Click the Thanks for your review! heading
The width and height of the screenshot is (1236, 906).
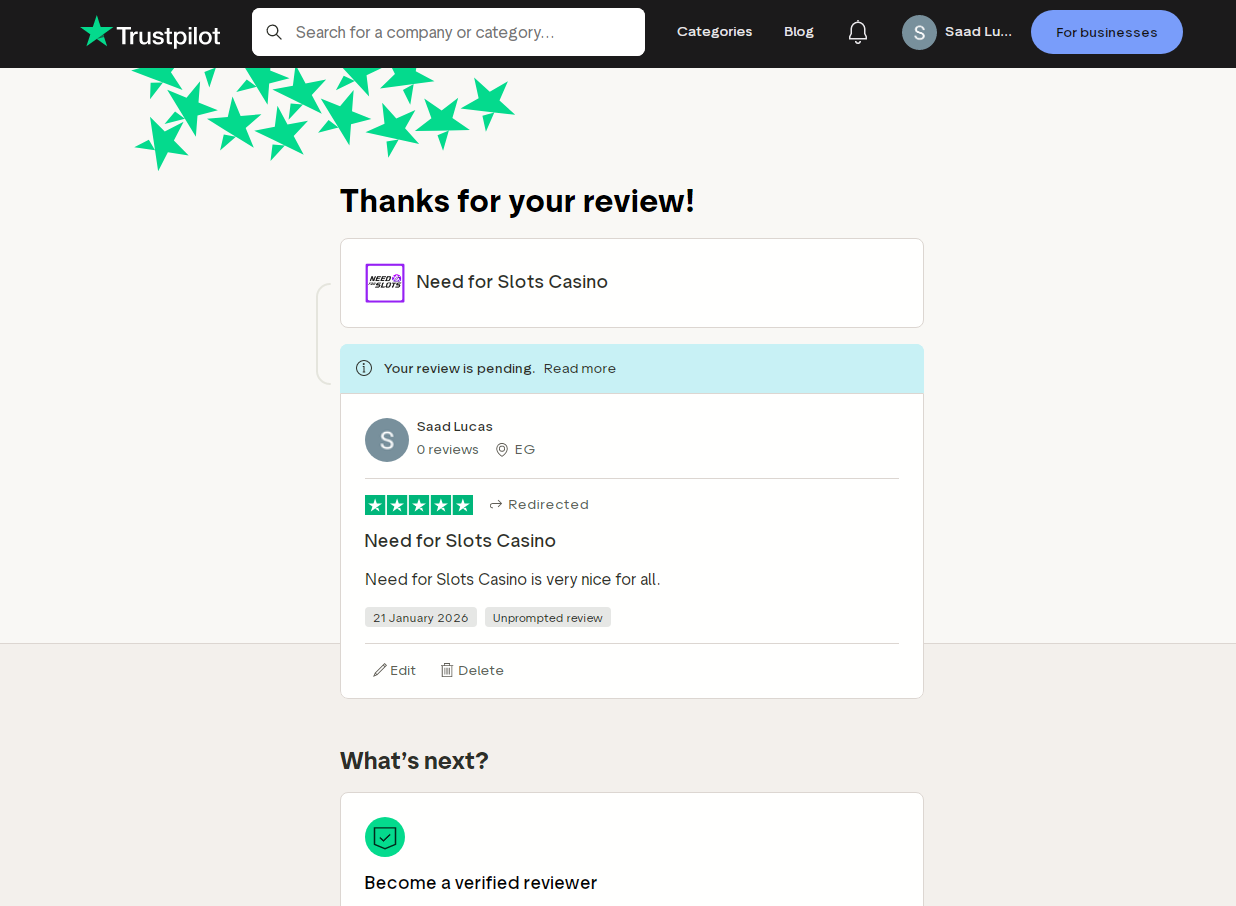(517, 201)
